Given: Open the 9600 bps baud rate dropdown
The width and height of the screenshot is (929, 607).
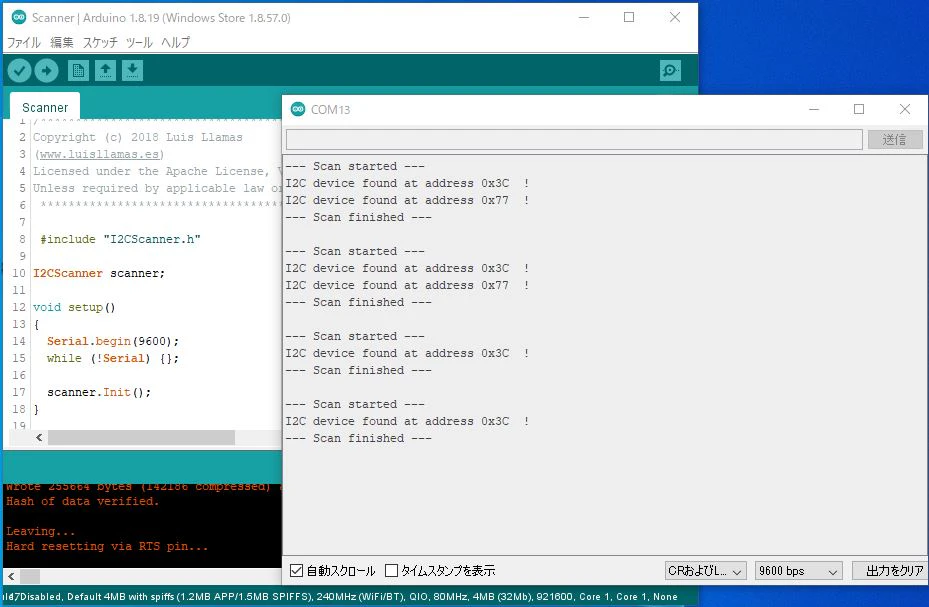Looking at the screenshot, I should 798,571.
